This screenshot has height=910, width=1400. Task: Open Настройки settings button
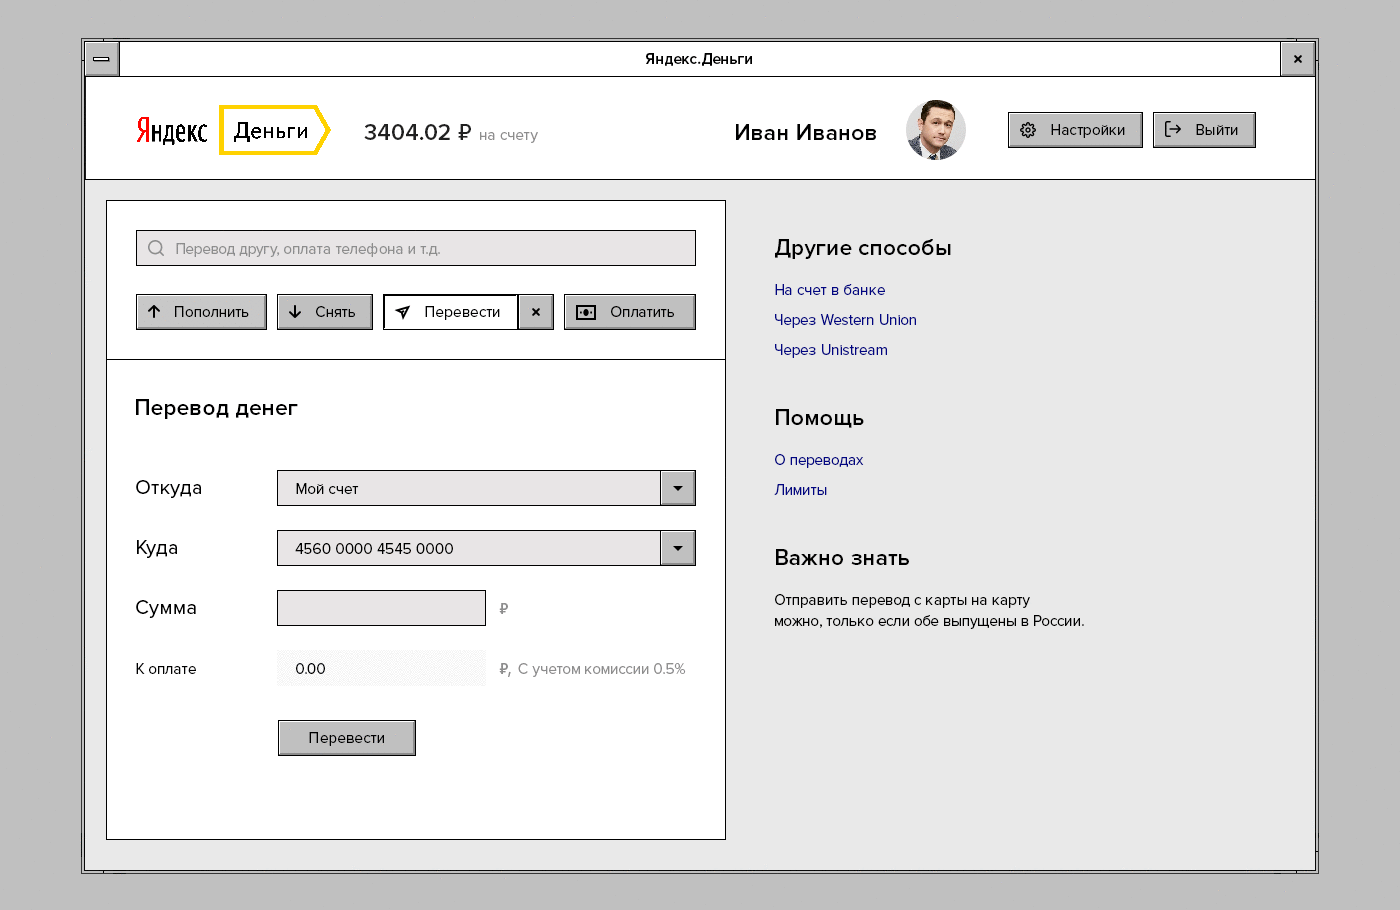[x=1075, y=130]
